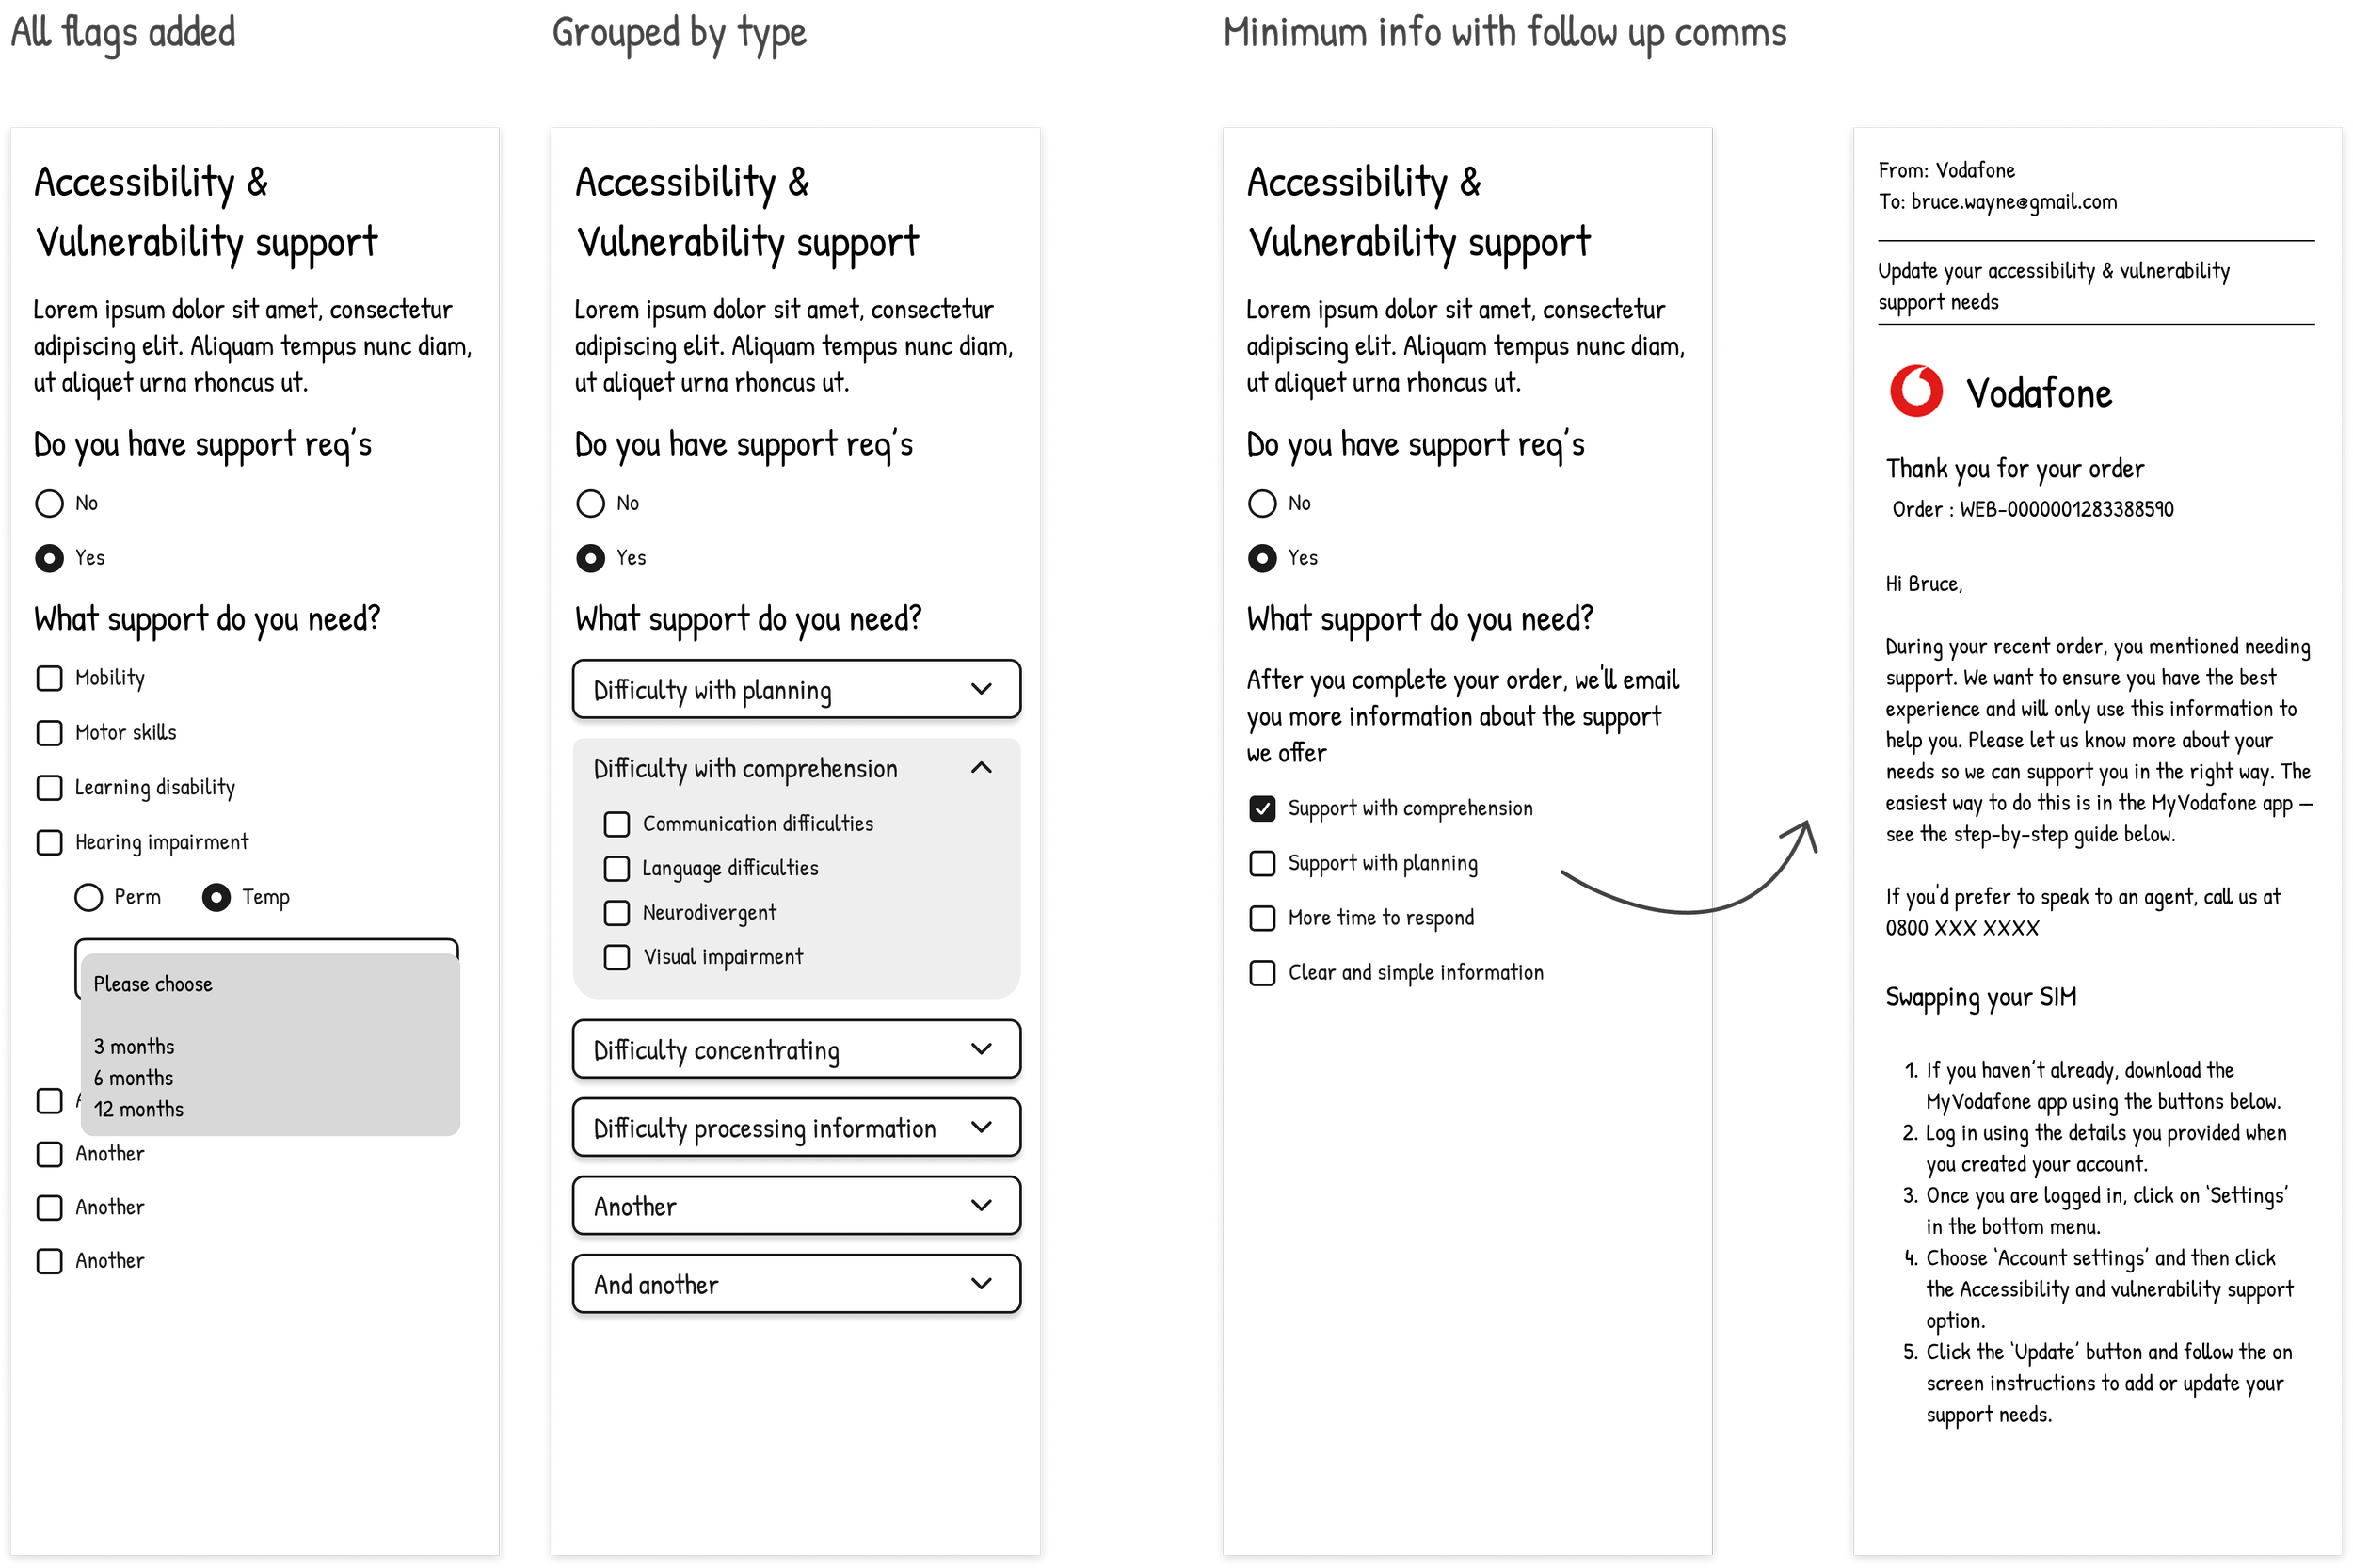Screen dimensions: 2353x1568
Task: Check the "Visual impairment" checkbox
Action: [x=617, y=957]
